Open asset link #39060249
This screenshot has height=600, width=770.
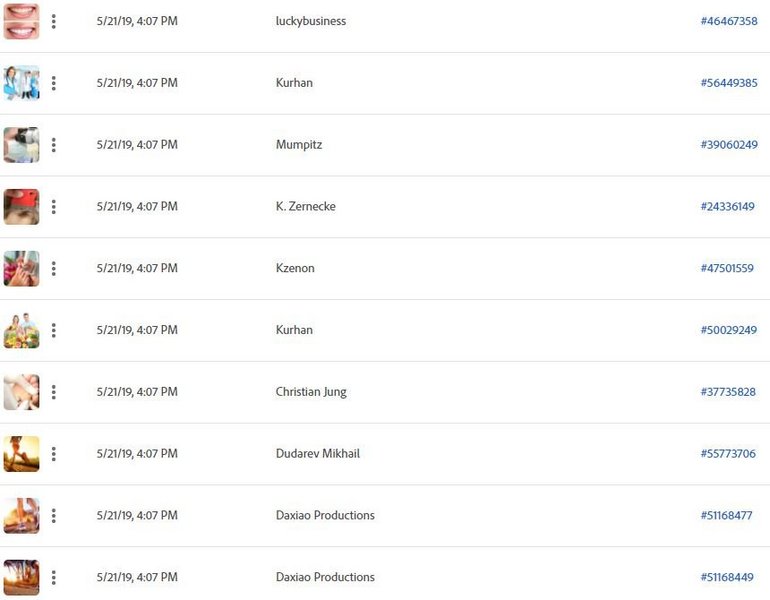coord(729,145)
